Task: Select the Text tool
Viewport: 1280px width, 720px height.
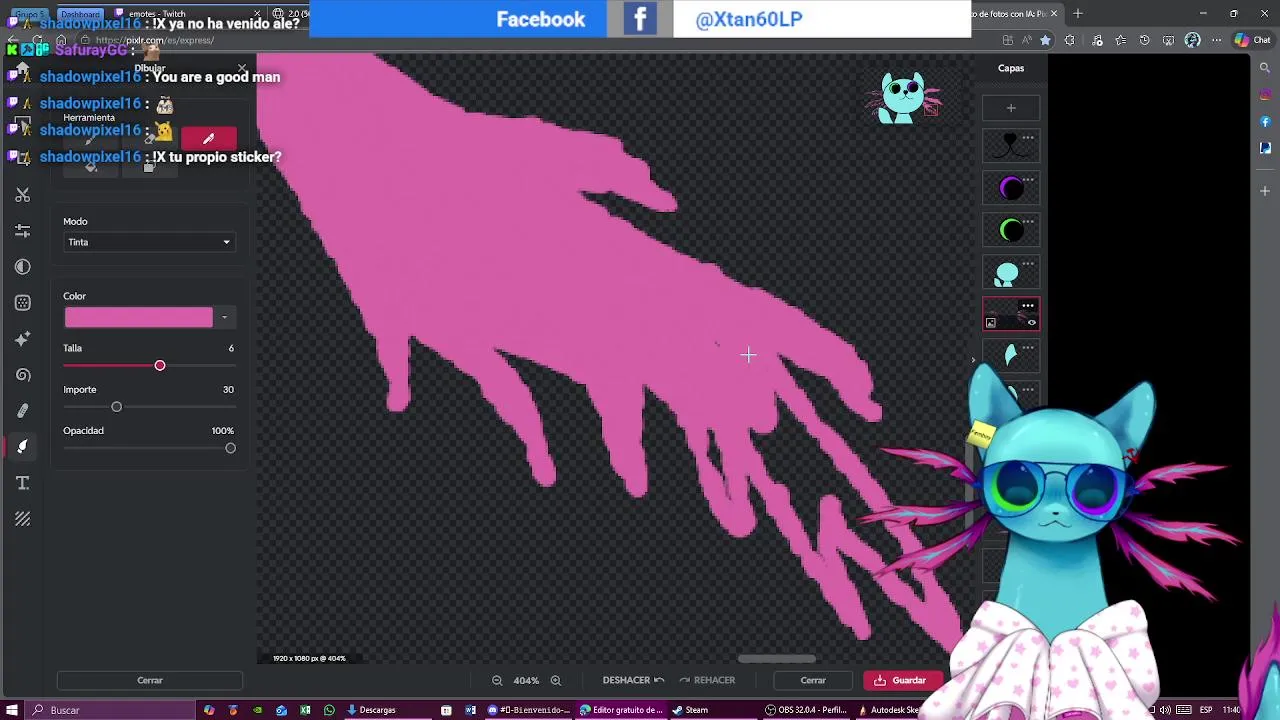Action: pyautogui.click(x=22, y=483)
